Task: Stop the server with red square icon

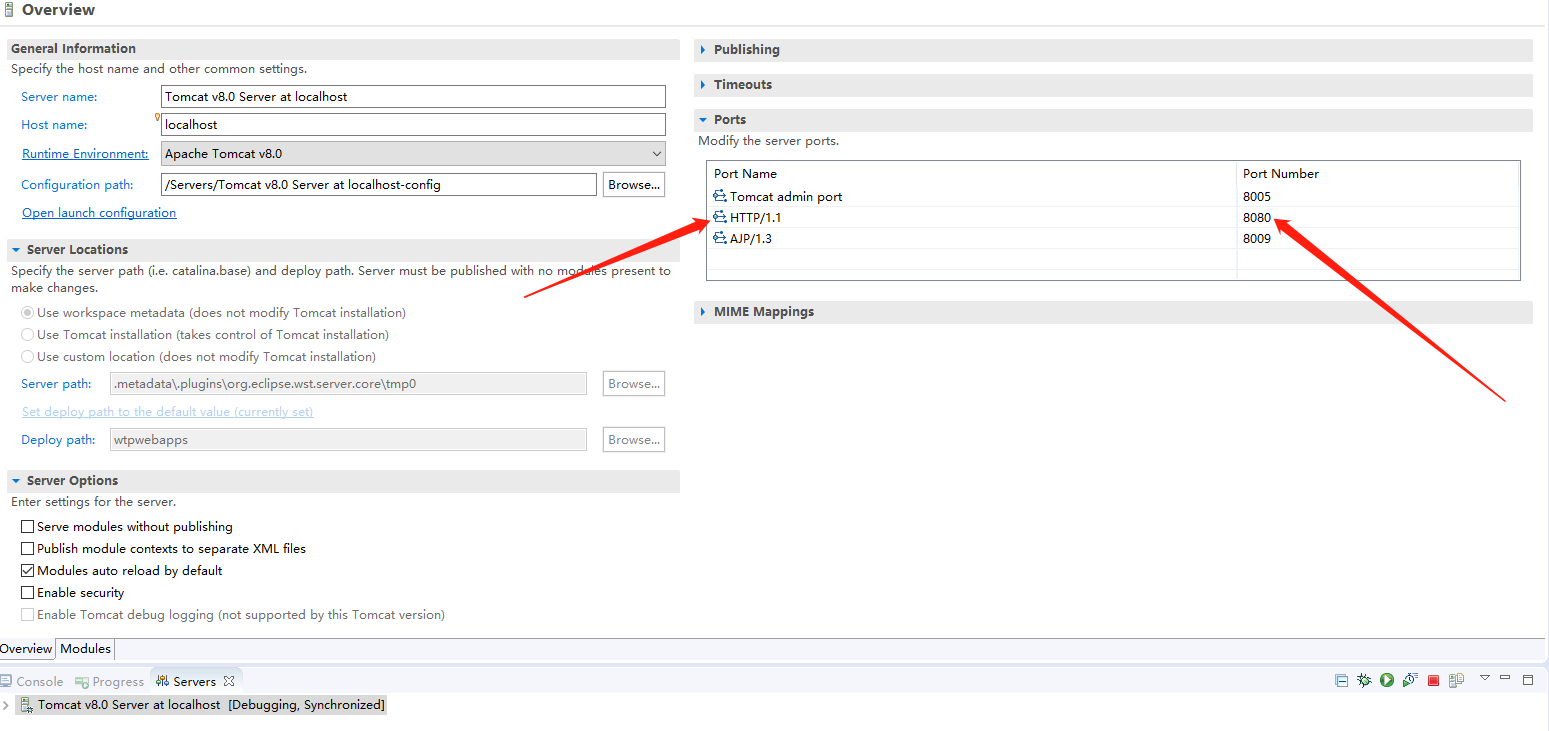Action: 1433,680
